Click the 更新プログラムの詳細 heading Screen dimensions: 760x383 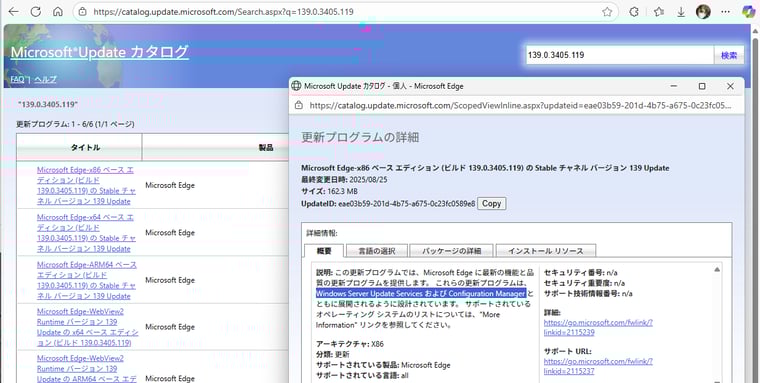(x=360, y=137)
